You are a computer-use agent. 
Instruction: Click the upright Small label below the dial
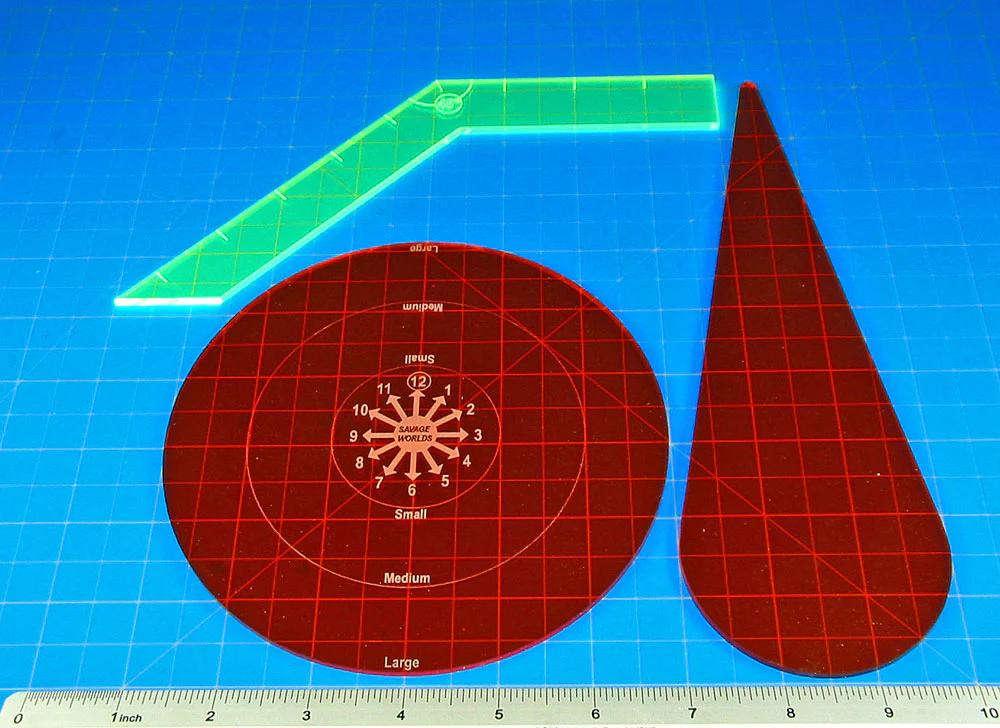point(411,514)
